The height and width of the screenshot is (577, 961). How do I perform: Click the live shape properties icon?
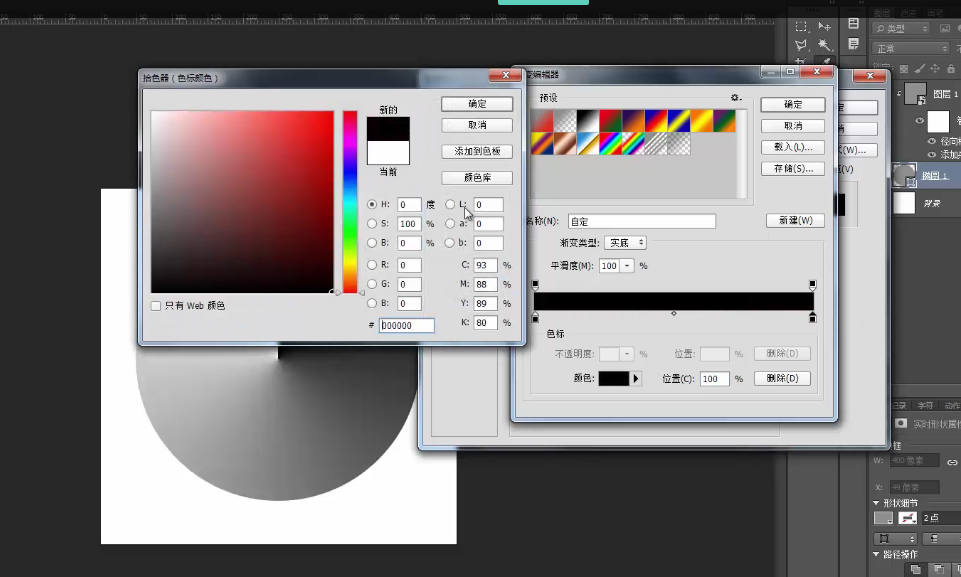point(901,424)
